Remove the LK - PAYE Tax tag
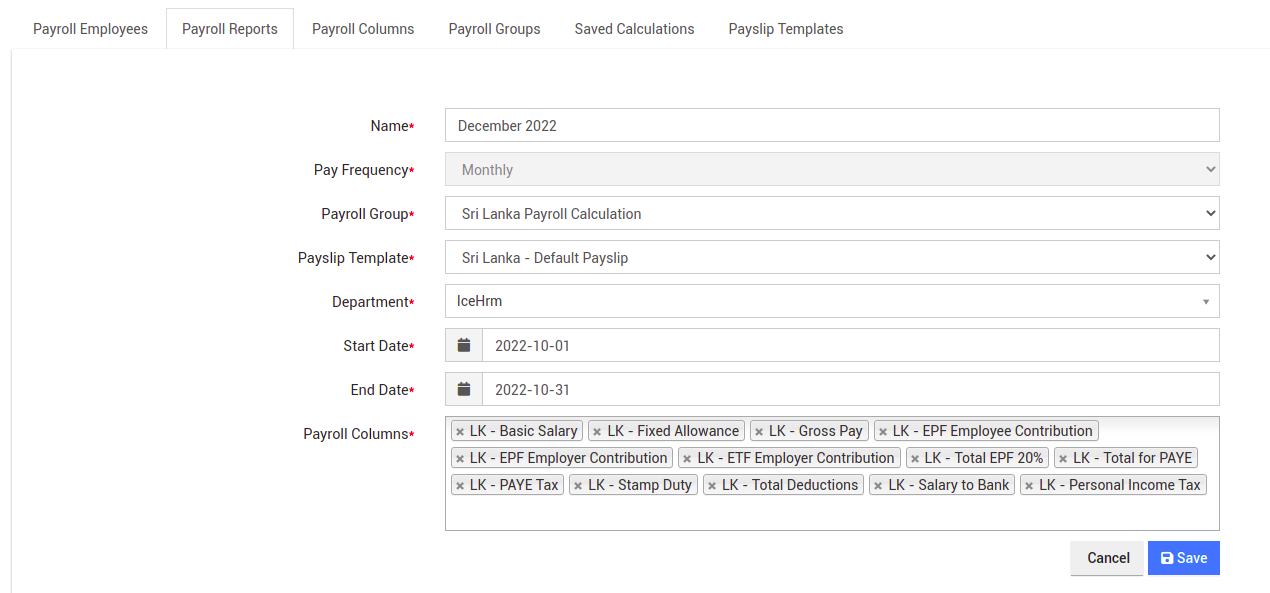1270x593 pixels. (460, 486)
